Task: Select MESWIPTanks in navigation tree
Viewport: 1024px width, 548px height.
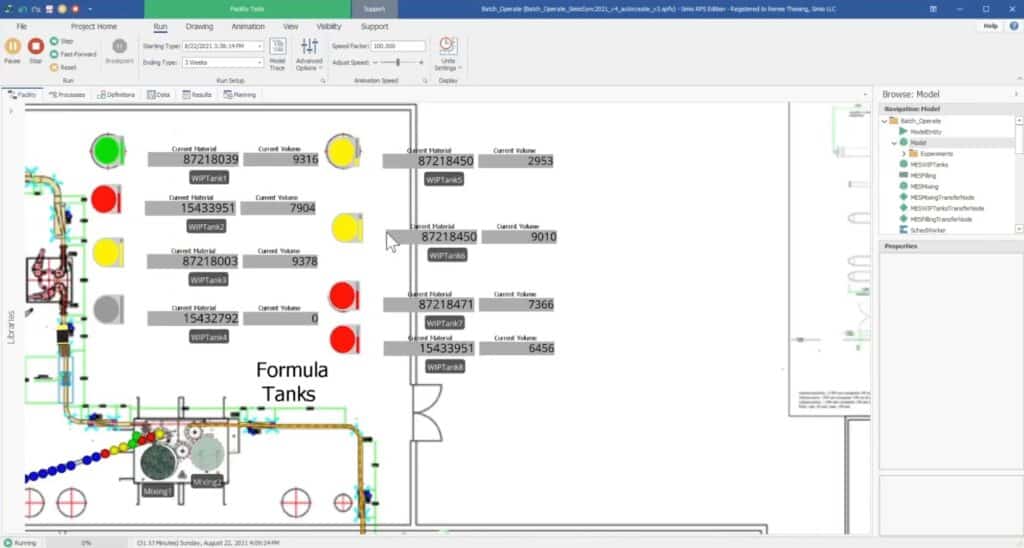Action: tap(929, 165)
